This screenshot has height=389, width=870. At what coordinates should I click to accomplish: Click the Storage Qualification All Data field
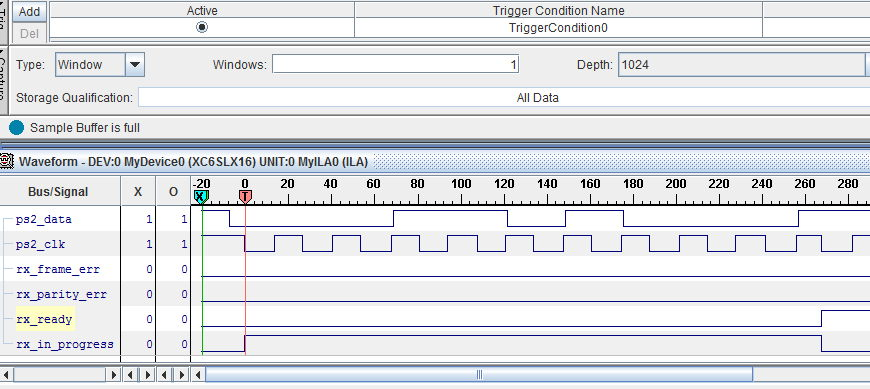(504, 98)
